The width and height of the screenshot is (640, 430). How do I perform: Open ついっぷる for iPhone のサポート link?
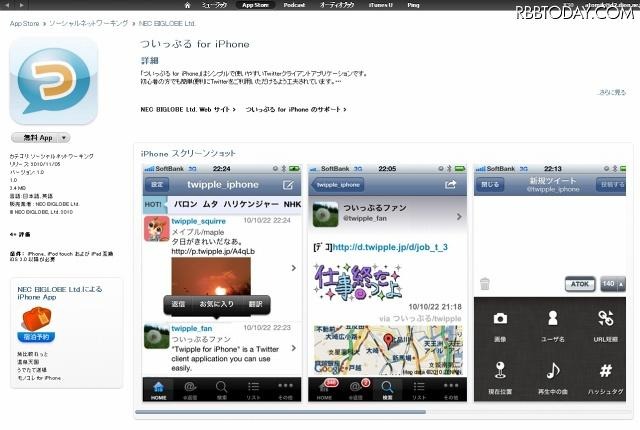pyautogui.click(x=296, y=109)
